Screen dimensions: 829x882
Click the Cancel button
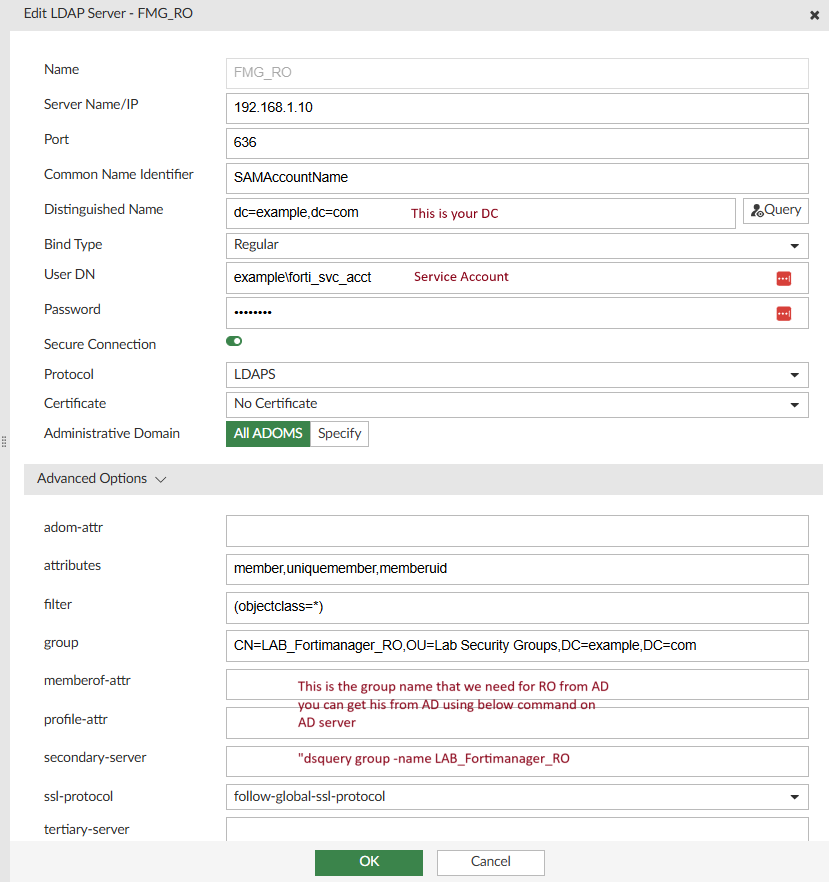tap(490, 862)
